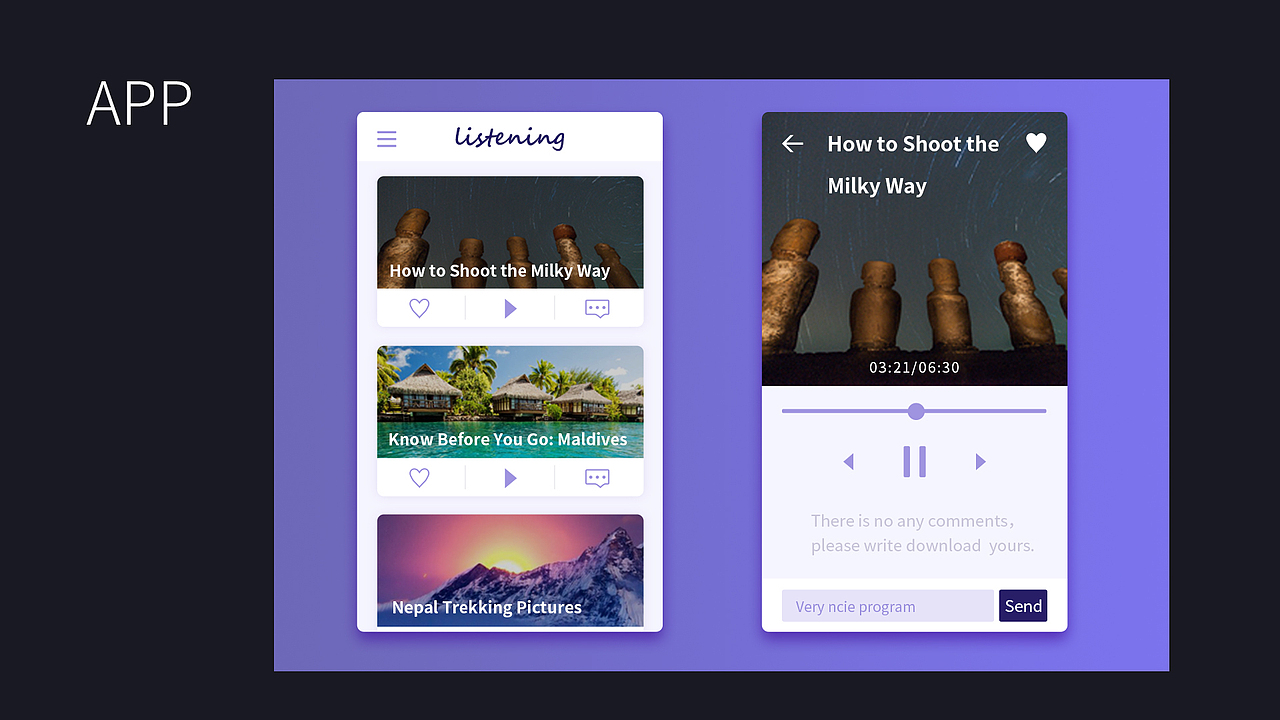This screenshot has width=1280, height=720.
Task: Click the 'There is no any comments' text
Action: tap(922, 533)
